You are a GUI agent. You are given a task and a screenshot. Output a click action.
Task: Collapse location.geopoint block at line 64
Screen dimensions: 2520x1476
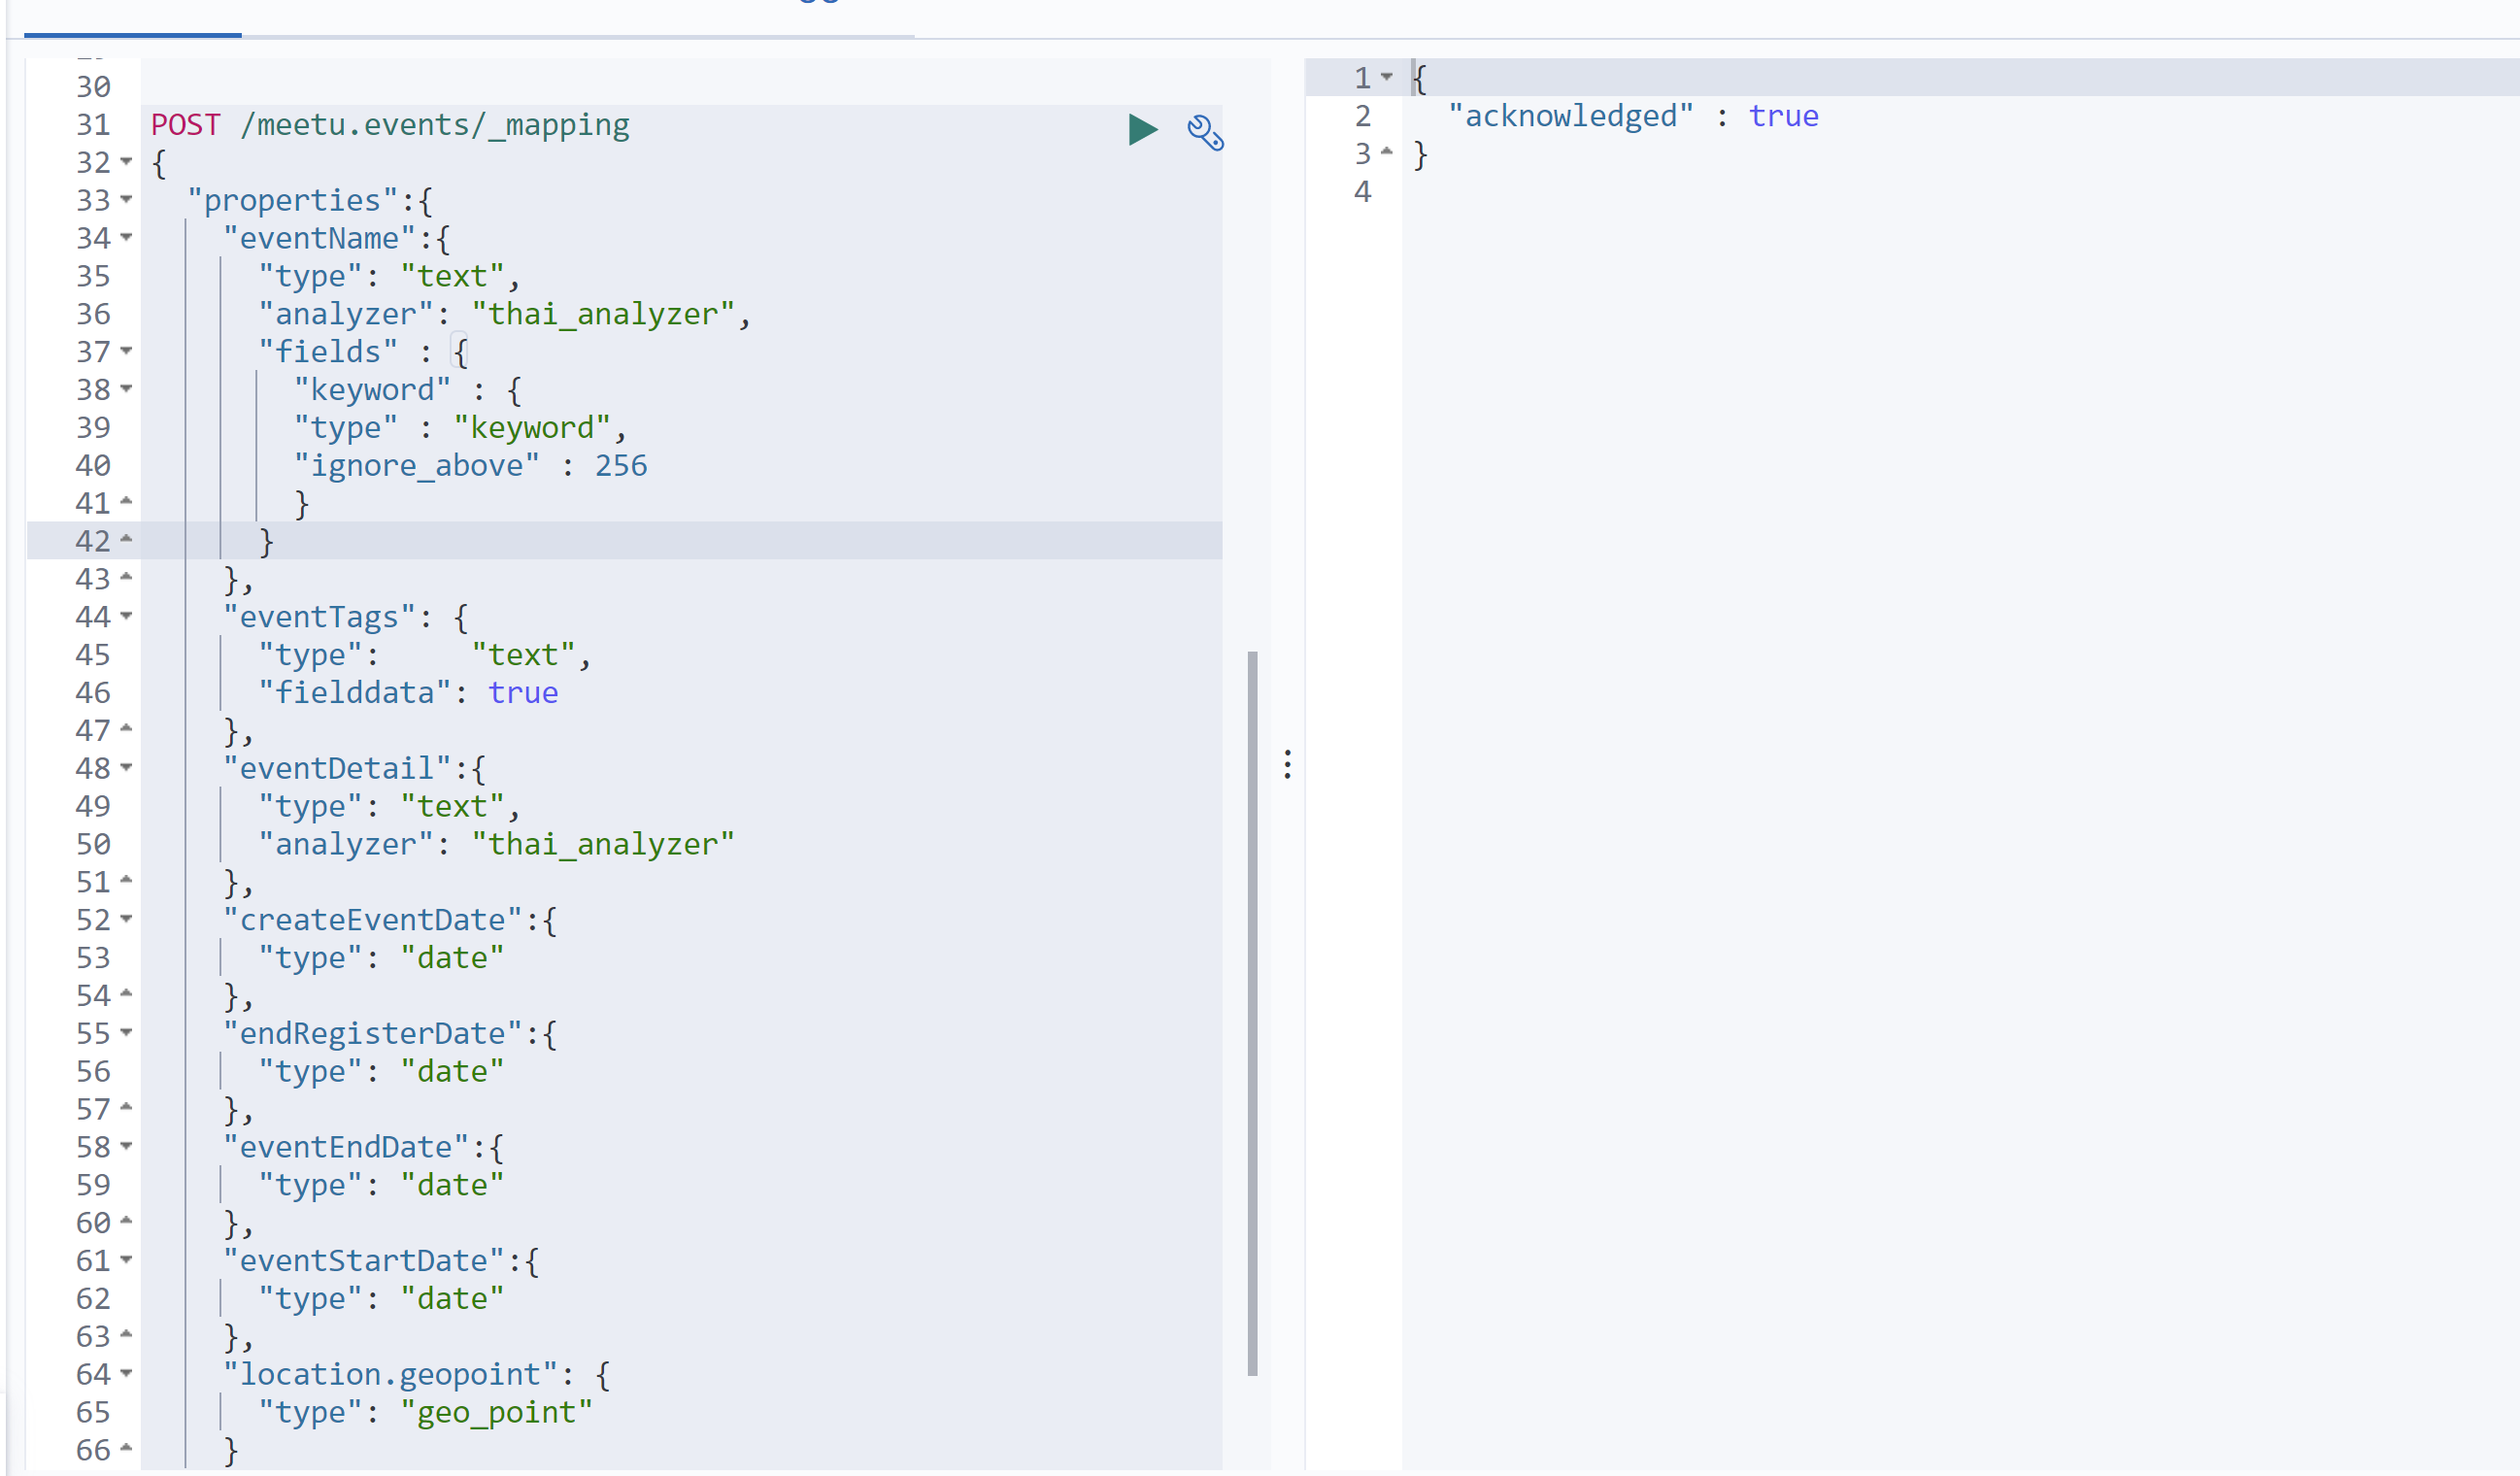point(126,1374)
